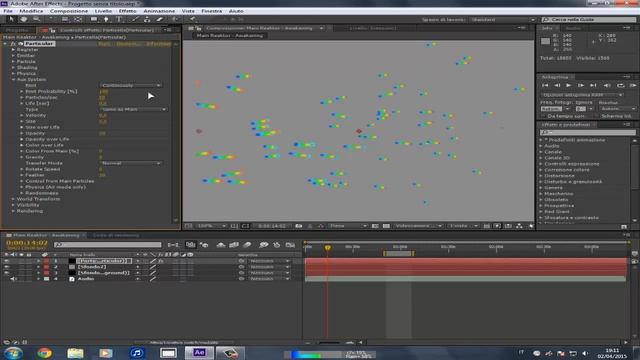The height and width of the screenshot is (360, 640).
Task: Select the Type text tool
Action: (x=119, y=19)
